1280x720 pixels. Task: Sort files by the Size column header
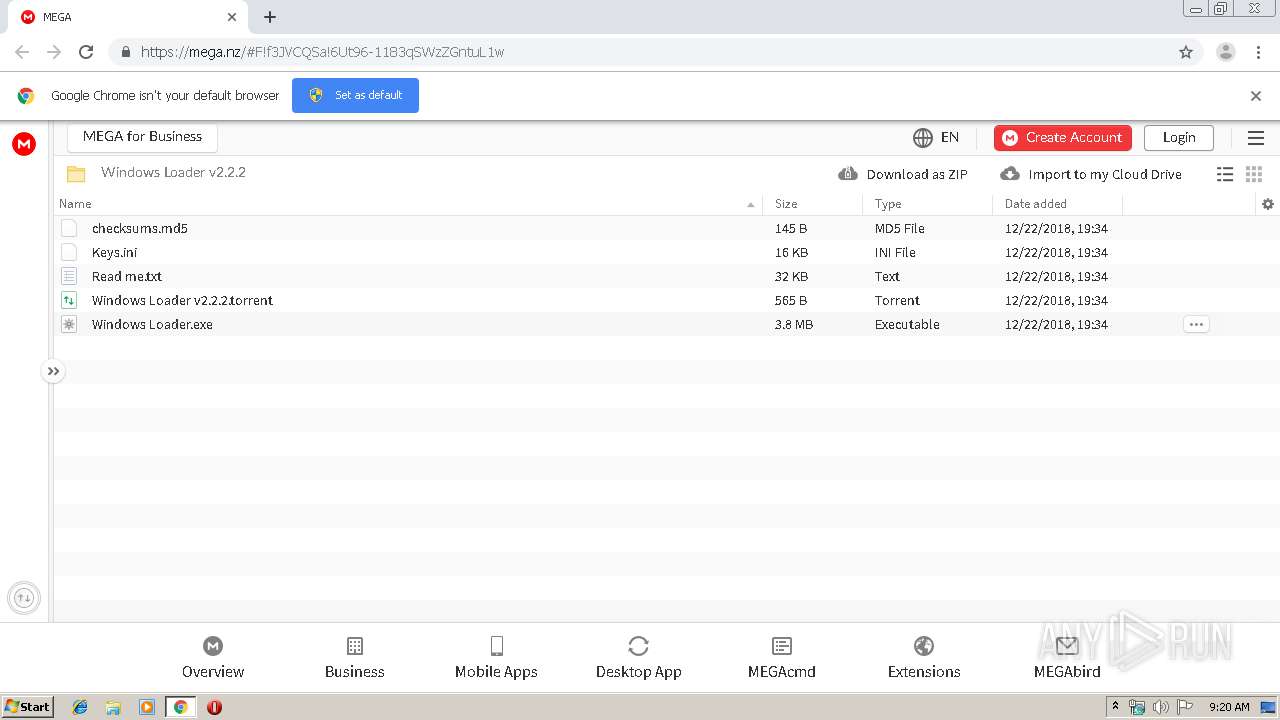(813, 204)
